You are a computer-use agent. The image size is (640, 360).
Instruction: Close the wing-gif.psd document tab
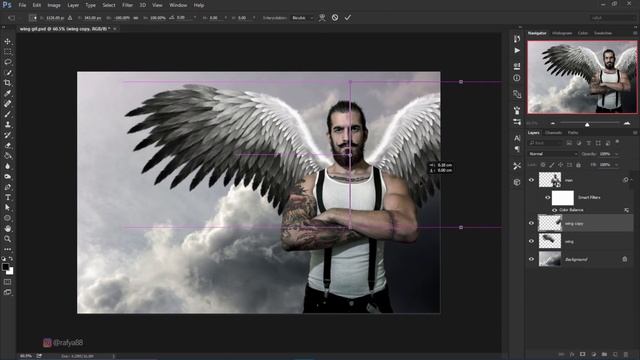pyautogui.click(x=115, y=29)
